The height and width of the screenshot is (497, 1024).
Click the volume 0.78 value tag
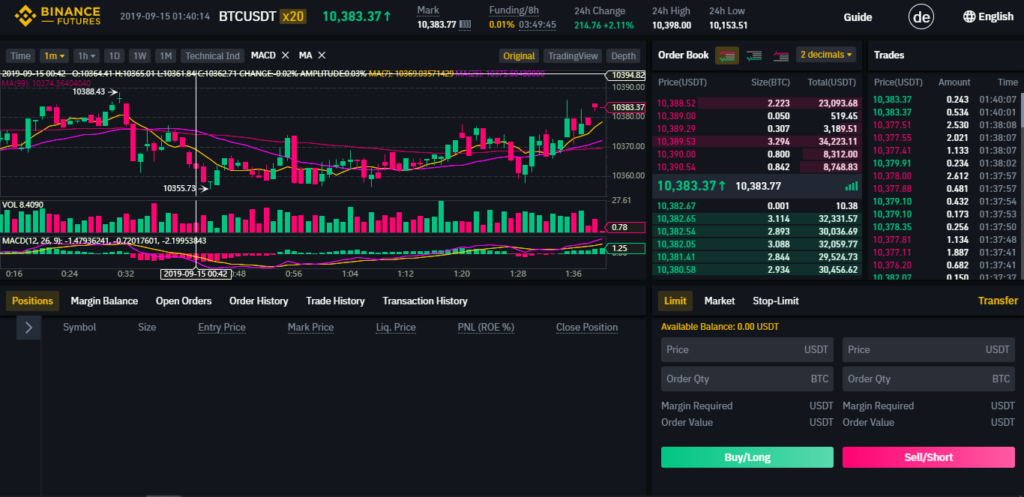click(x=626, y=227)
